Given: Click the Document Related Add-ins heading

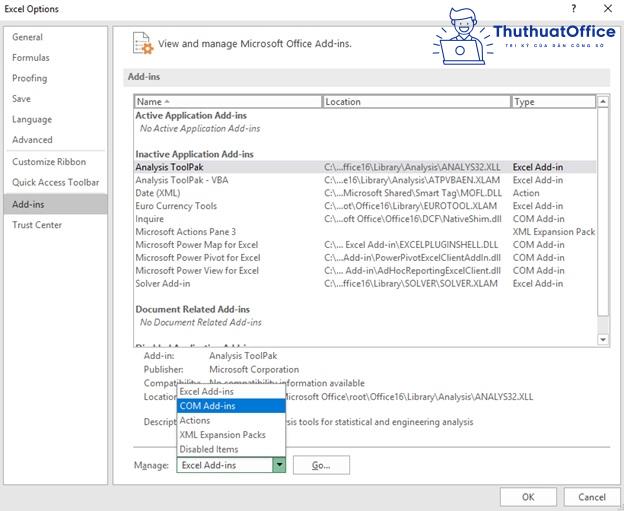Looking at the screenshot, I should tap(193, 309).
